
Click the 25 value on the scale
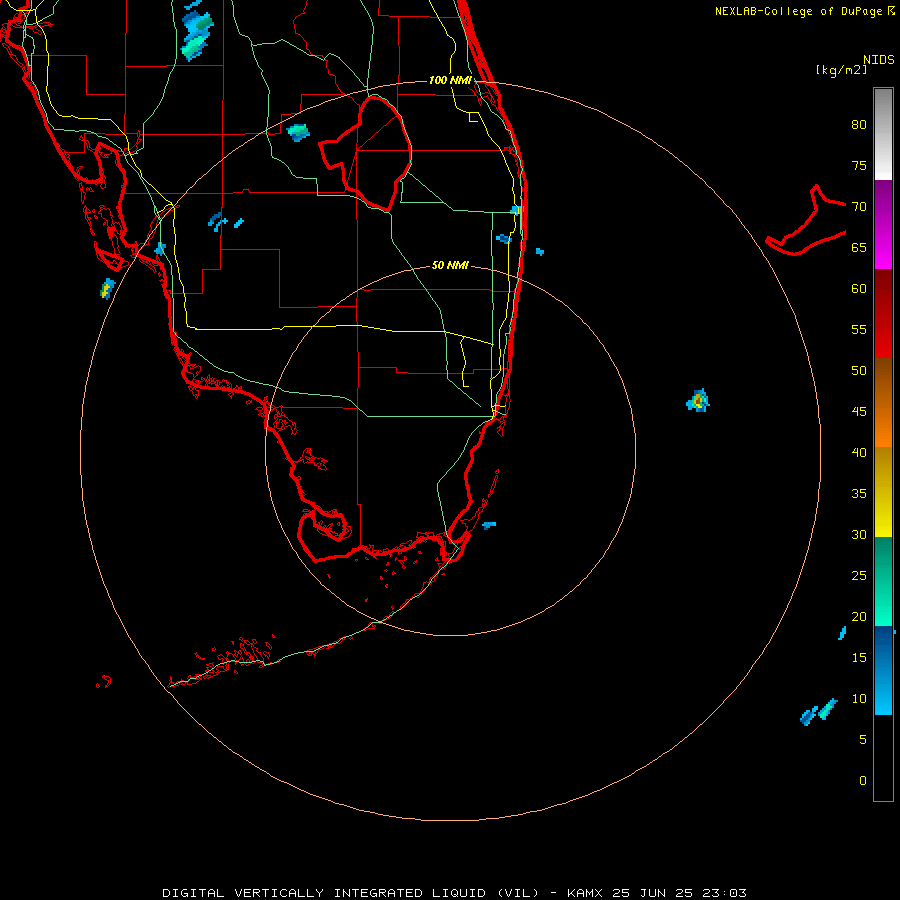click(x=859, y=575)
